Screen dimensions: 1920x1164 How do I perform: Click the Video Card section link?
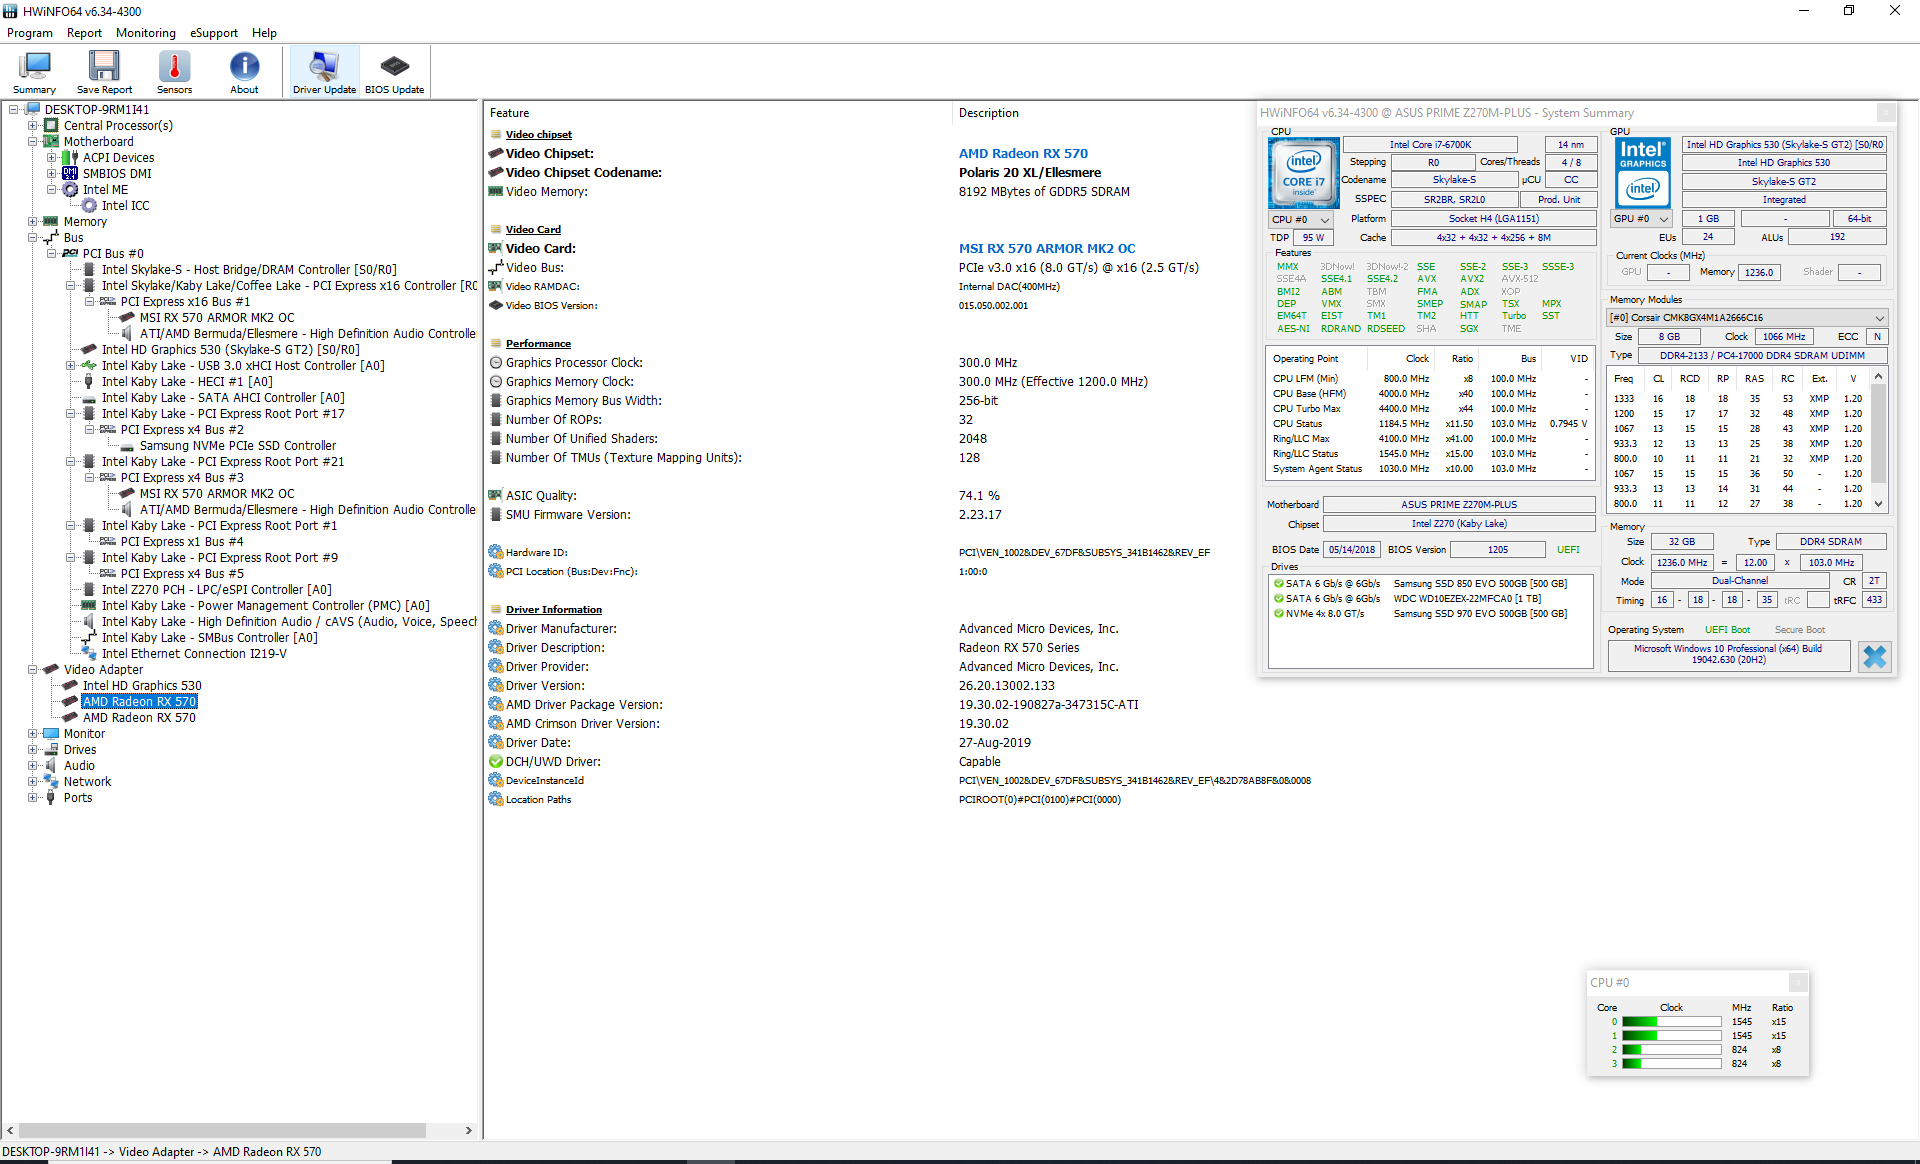click(534, 229)
